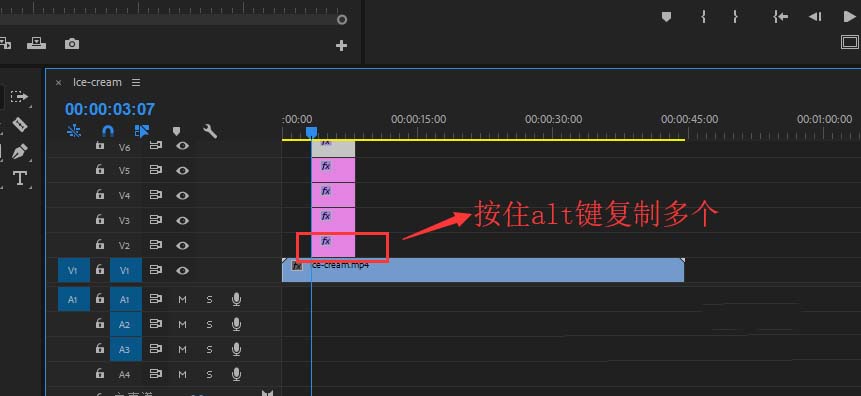Mute track A3
This screenshot has width=861, height=396.
(x=182, y=349)
